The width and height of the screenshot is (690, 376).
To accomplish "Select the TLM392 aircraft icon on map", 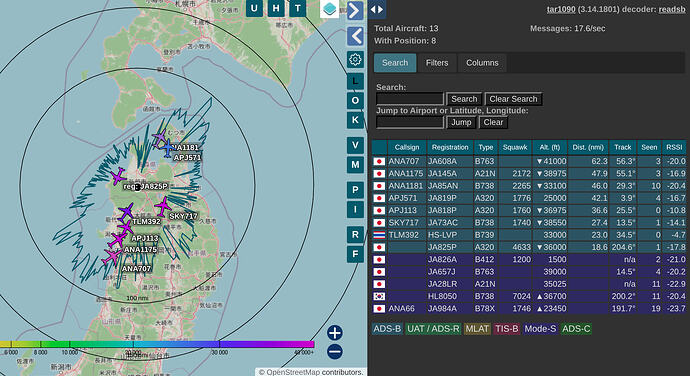I will [126, 212].
